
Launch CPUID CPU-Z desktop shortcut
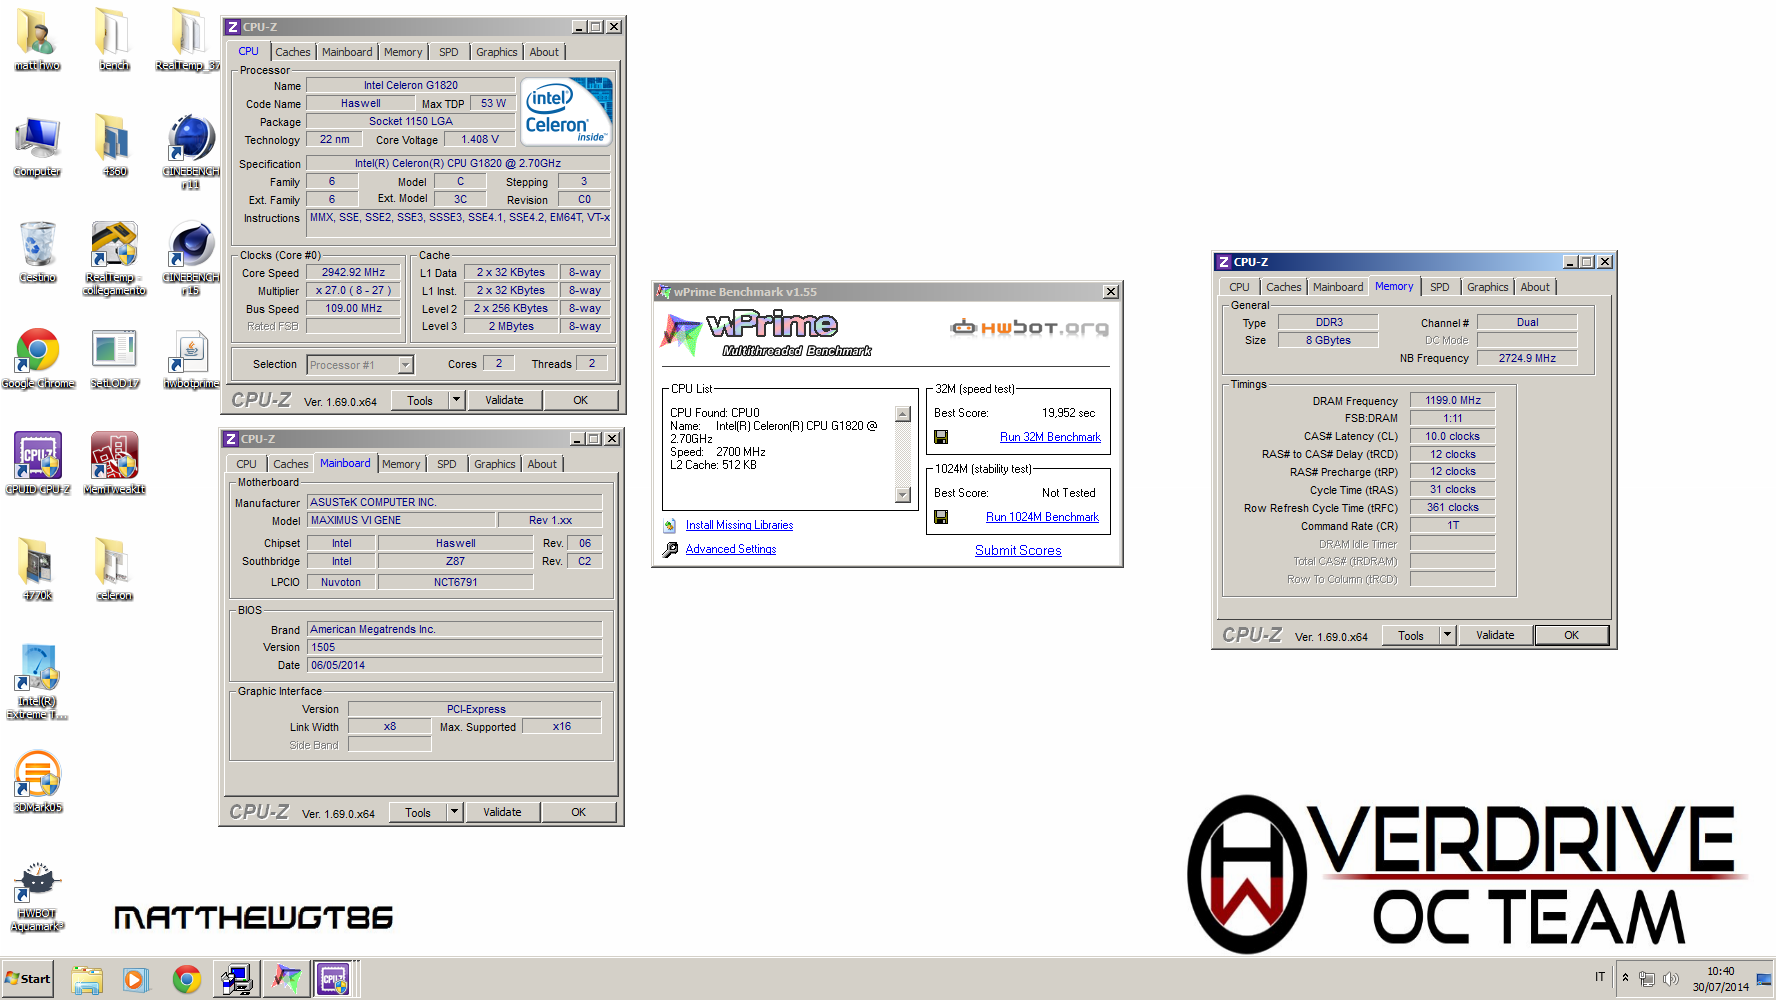38,463
